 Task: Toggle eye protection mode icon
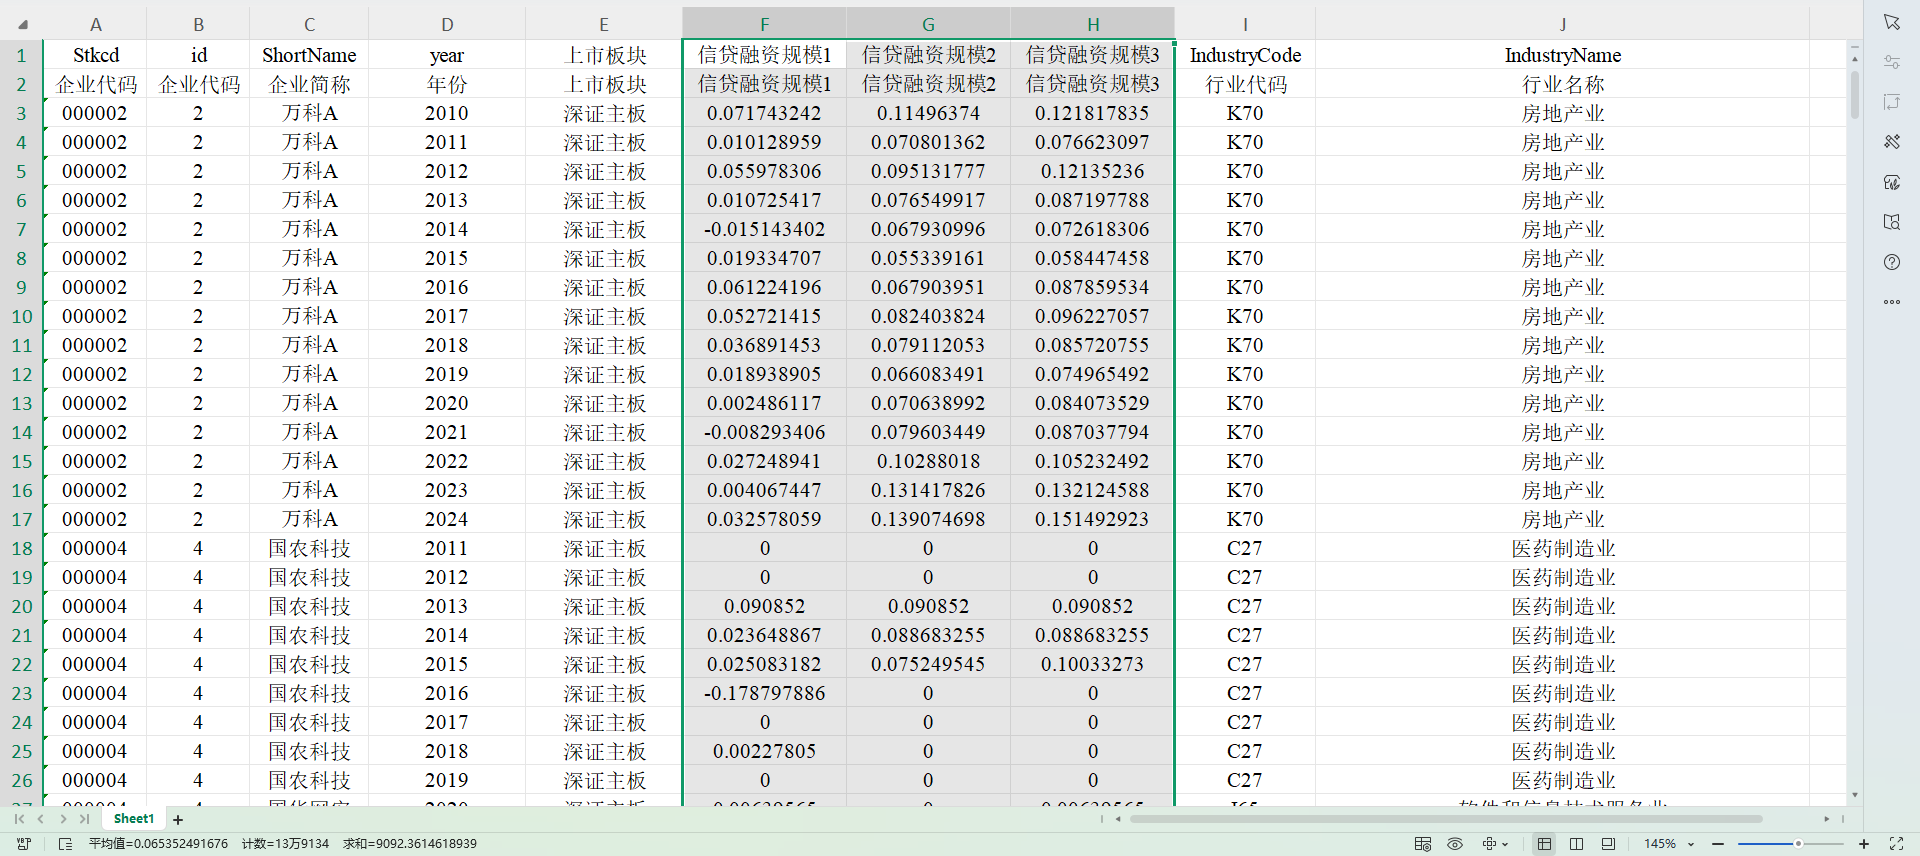pos(1455,844)
